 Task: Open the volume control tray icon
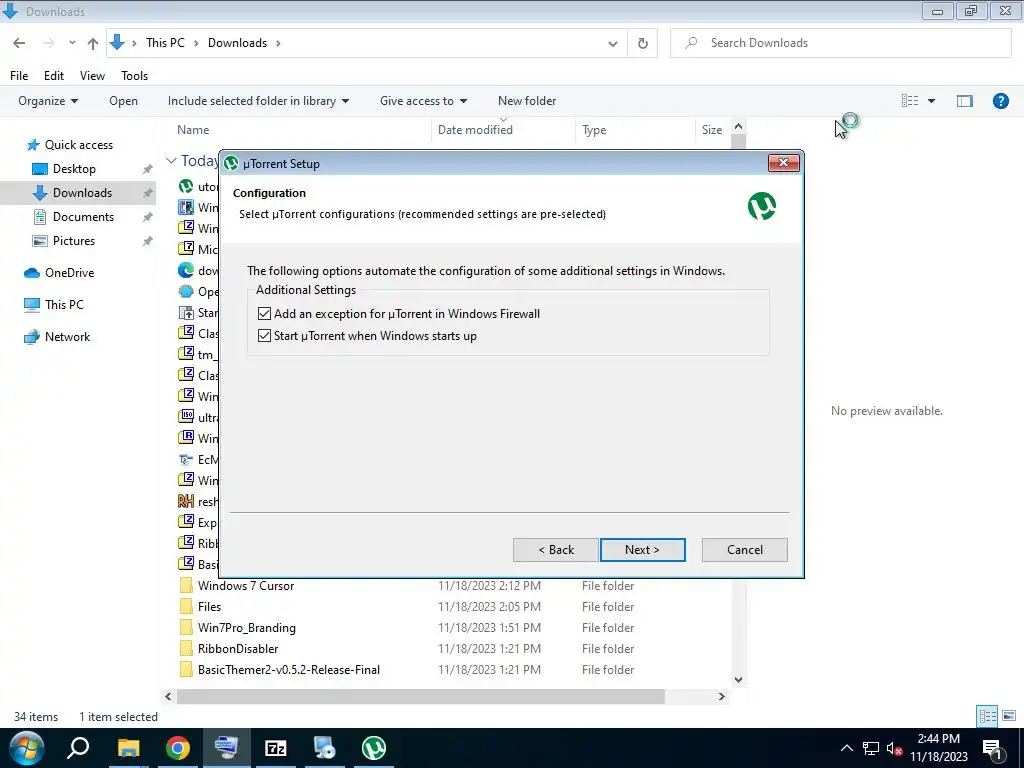tap(894, 748)
